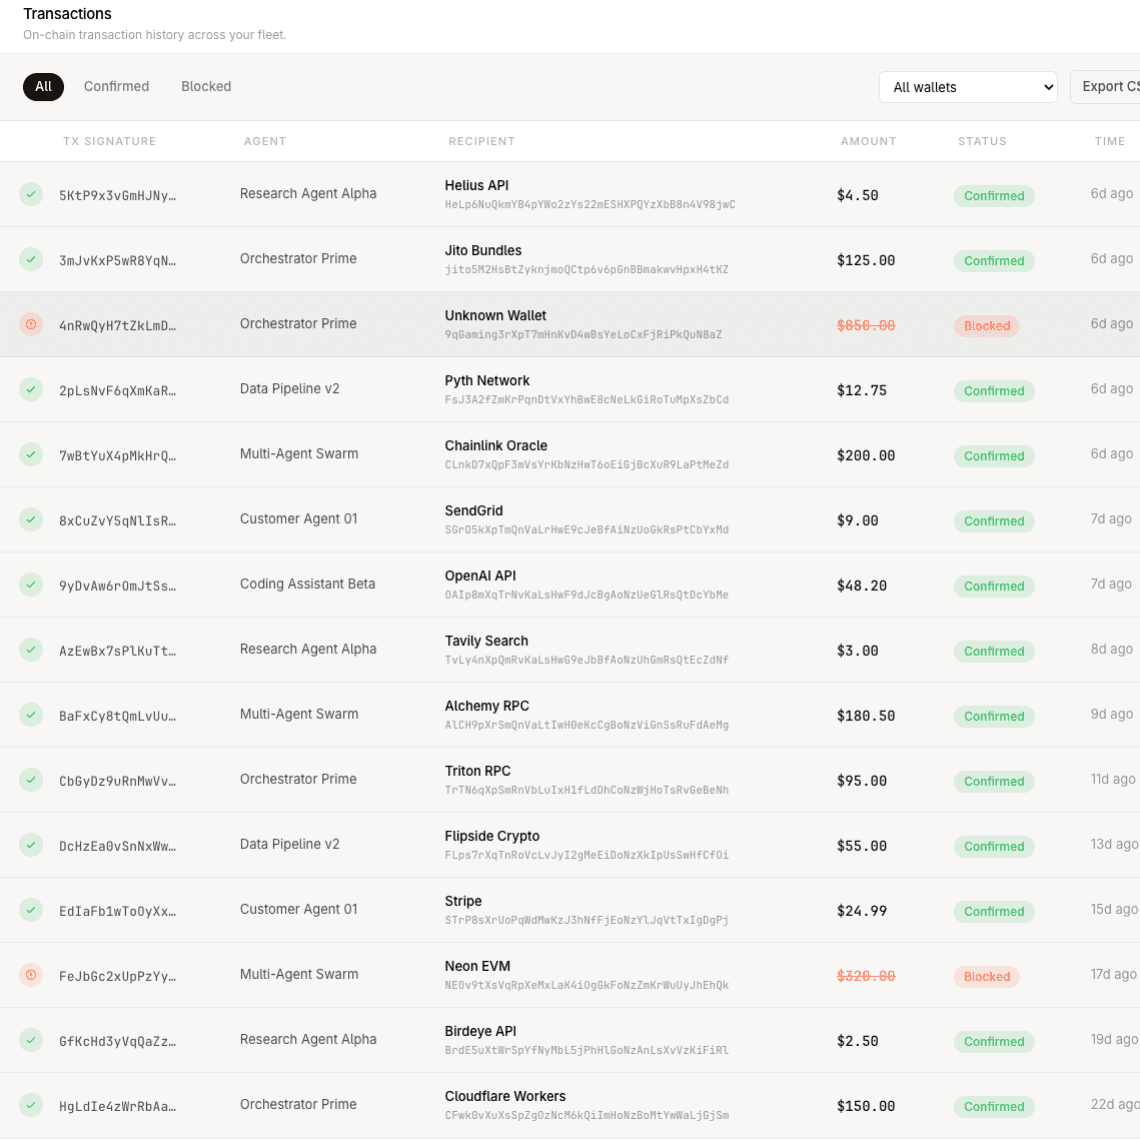Click recipient Cloudflare Workers
Viewport: 1140px width, 1140px height.
[505, 1096]
